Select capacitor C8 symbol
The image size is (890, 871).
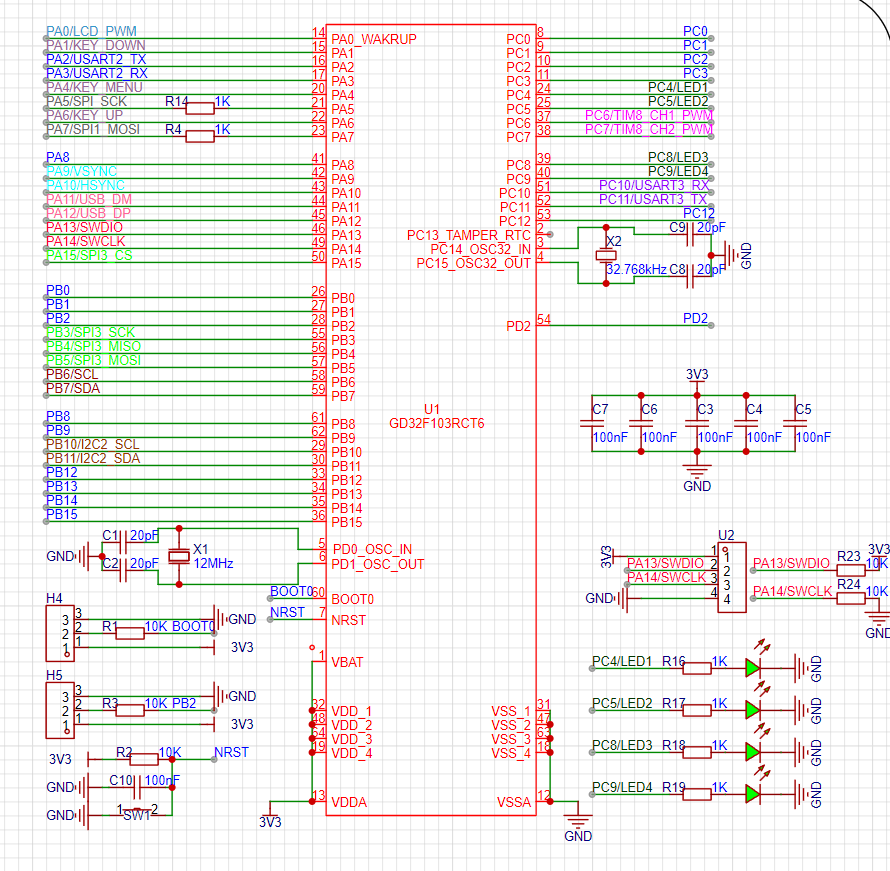[690, 277]
